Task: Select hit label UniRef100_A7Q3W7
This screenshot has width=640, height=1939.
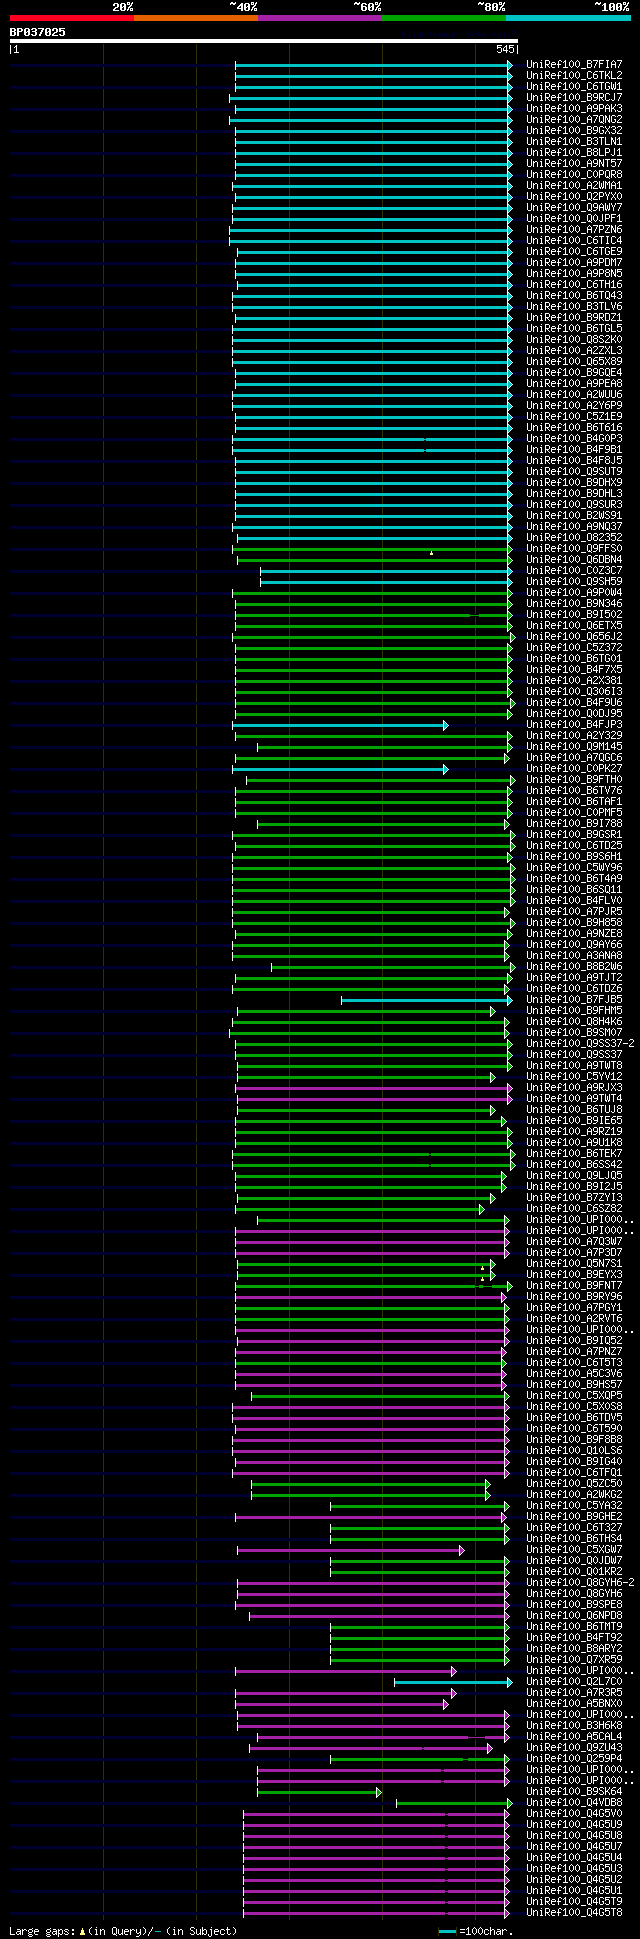Action: click(574, 1241)
